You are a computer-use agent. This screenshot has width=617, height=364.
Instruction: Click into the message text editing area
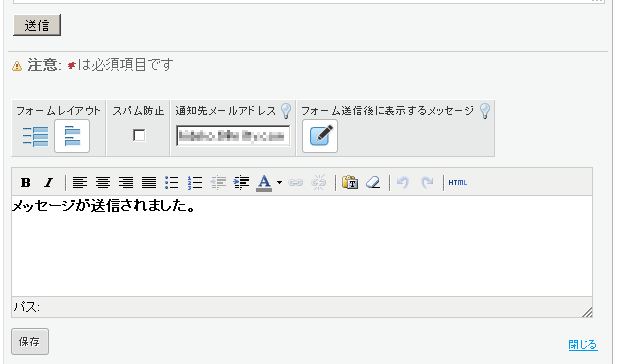coord(302,246)
